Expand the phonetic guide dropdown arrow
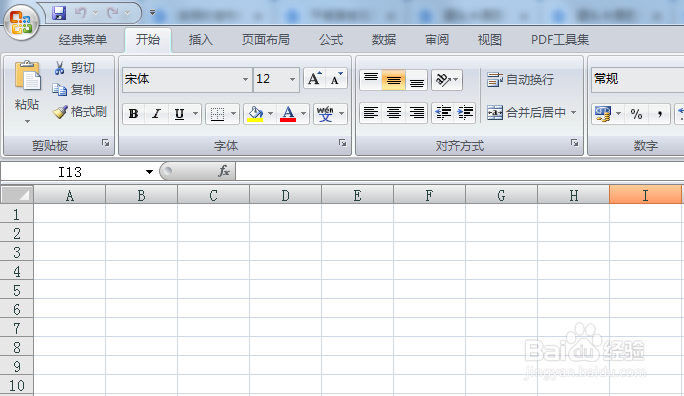This screenshot has height=396, width=684. (x=342, y=114)
